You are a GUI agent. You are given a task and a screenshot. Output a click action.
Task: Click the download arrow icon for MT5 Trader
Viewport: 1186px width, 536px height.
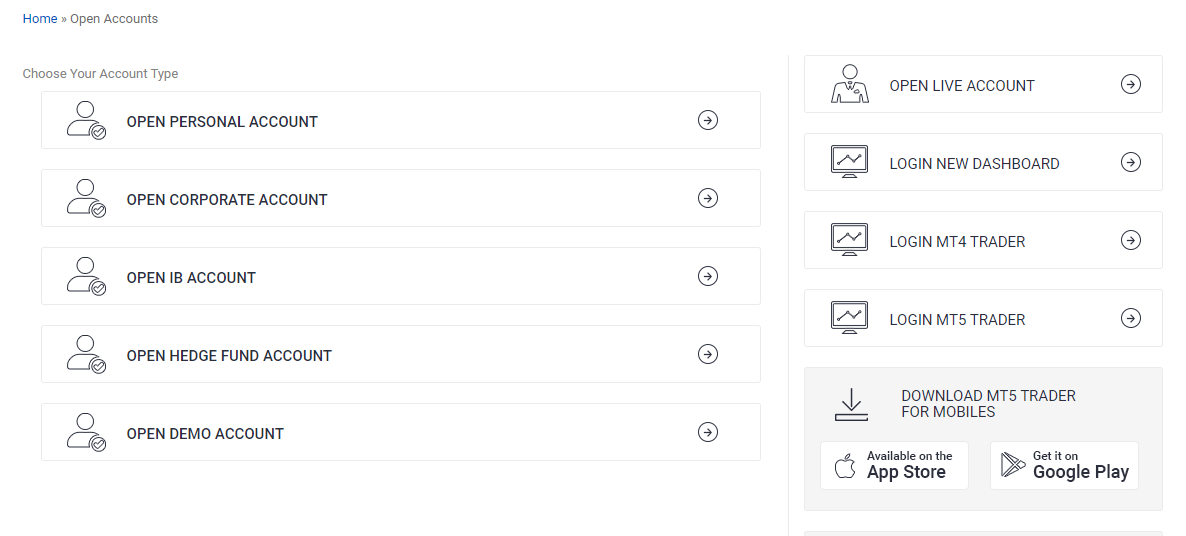(851, 404)
